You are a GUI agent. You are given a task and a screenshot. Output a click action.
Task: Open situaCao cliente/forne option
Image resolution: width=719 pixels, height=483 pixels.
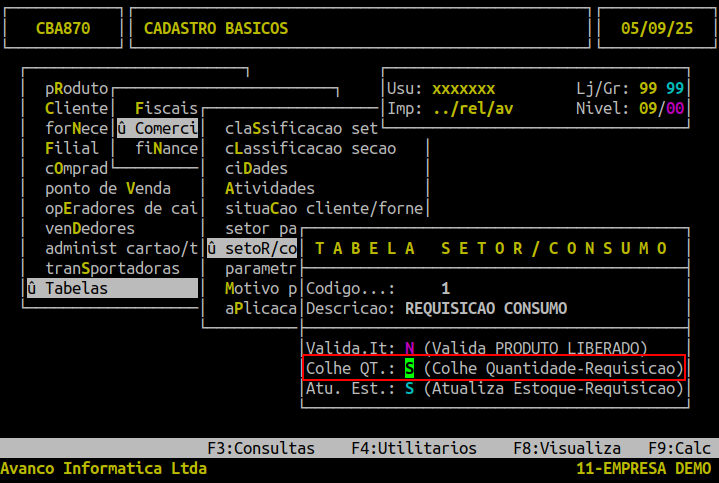[324, 209]
